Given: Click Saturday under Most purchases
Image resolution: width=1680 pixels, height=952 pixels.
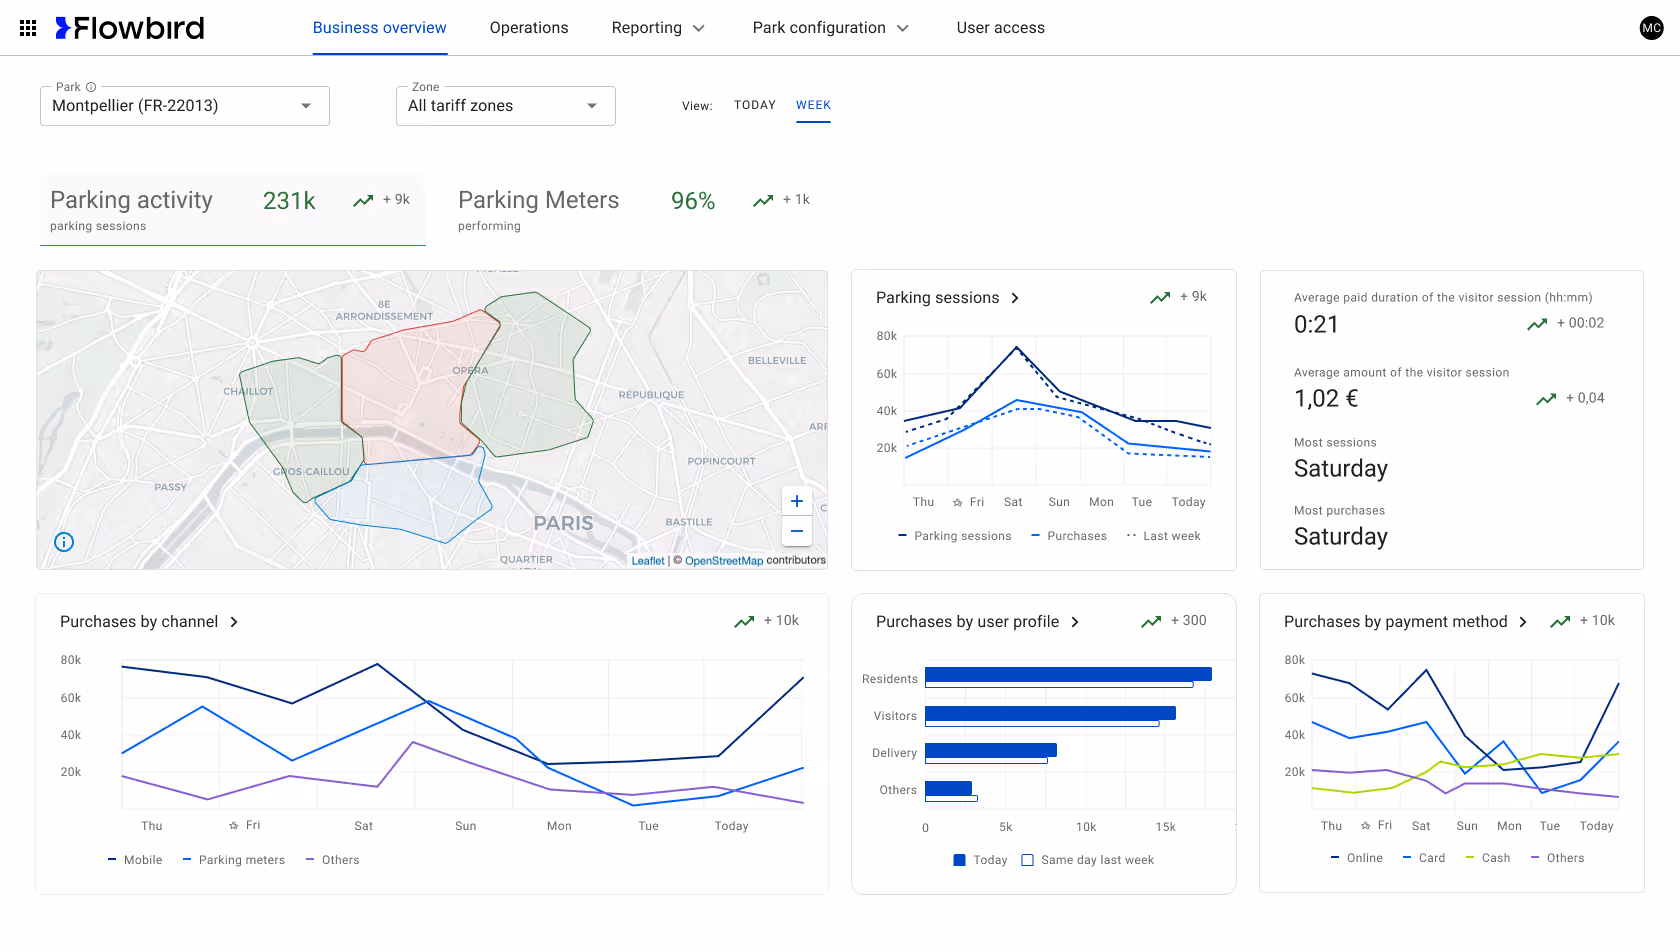Looking at the screenshot, I should coord(1341,537).
